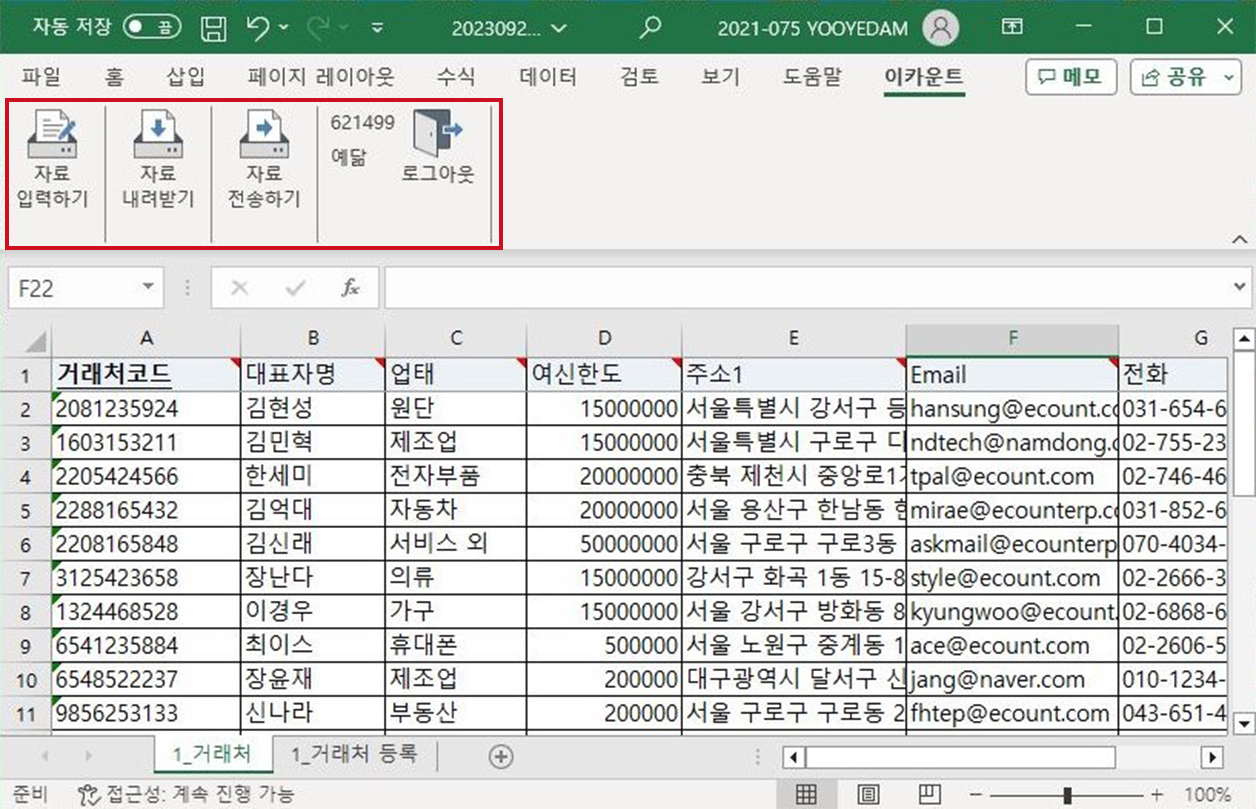Click the 자료 전송하기 send icon
Image resolution: width=1256 pixels, height=809 pixels.
264,136
